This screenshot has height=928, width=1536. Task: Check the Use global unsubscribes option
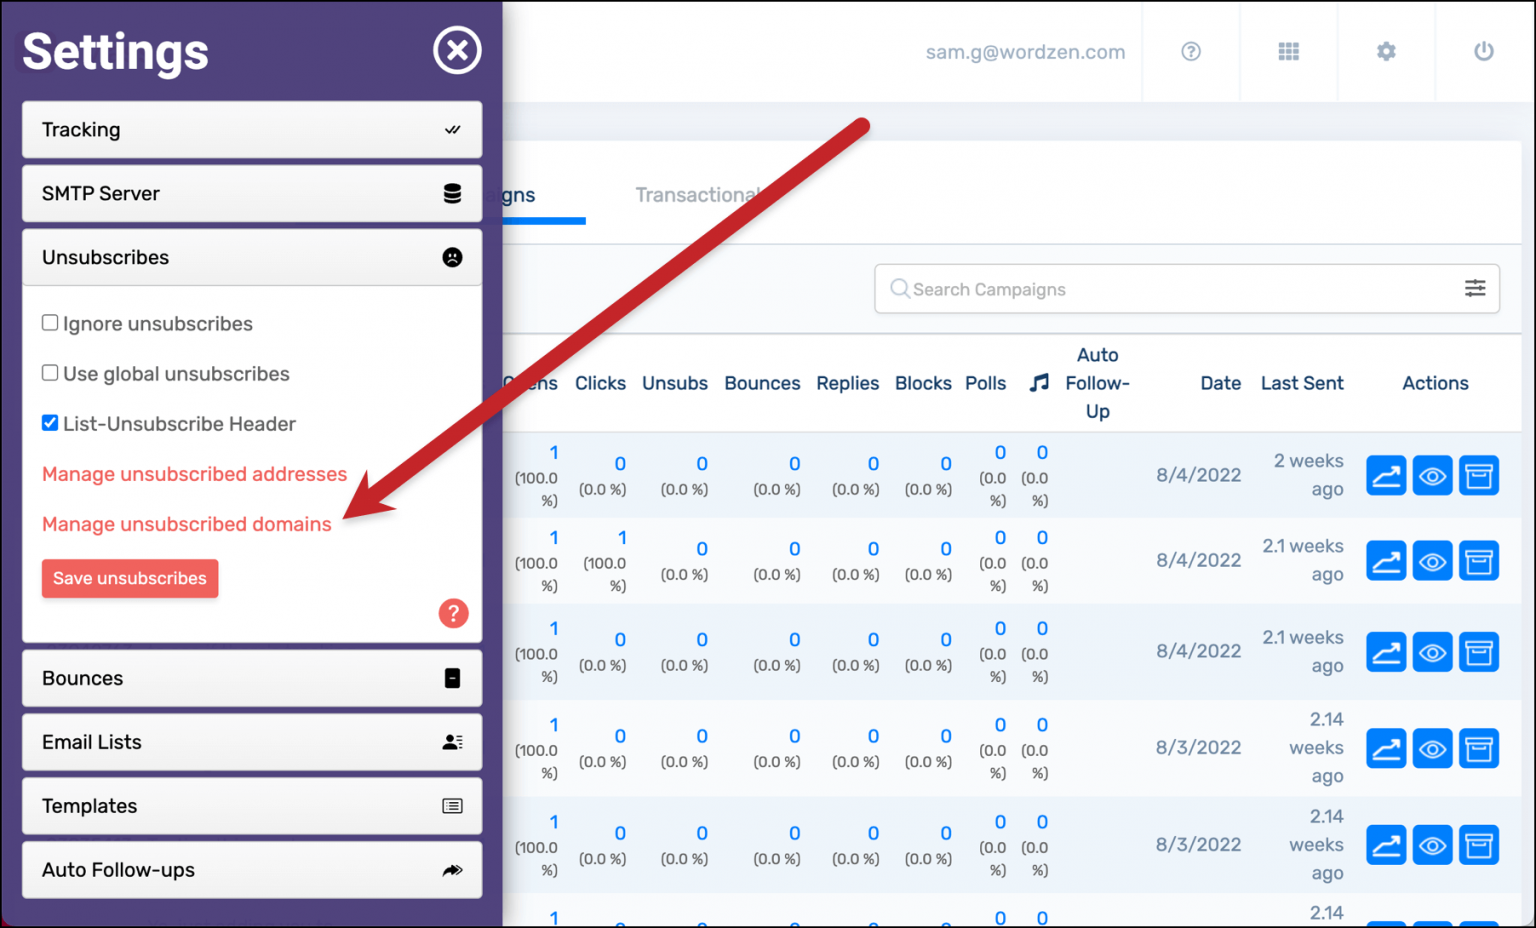point(50,372)
